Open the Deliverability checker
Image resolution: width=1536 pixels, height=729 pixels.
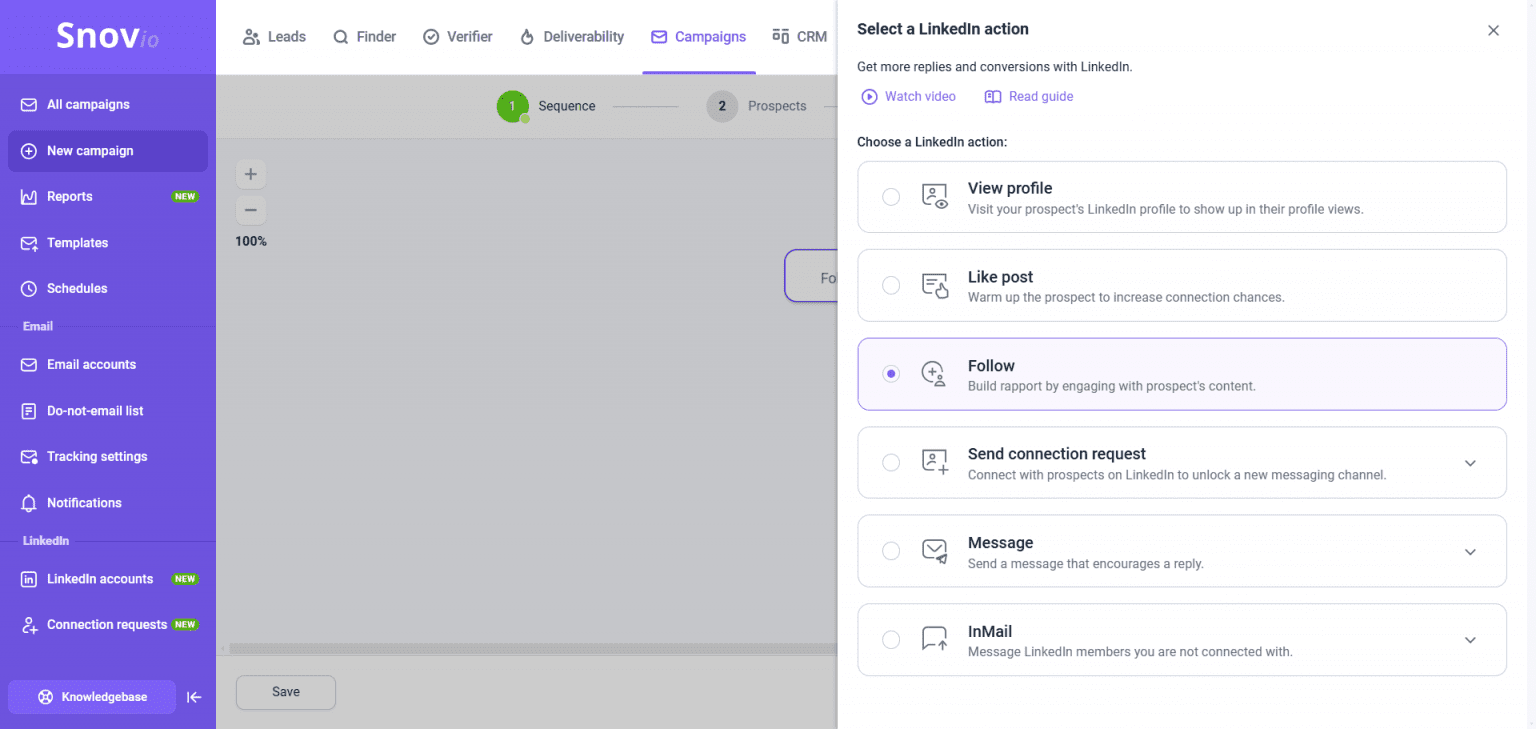pyautogui.click(x=571, y=36)
